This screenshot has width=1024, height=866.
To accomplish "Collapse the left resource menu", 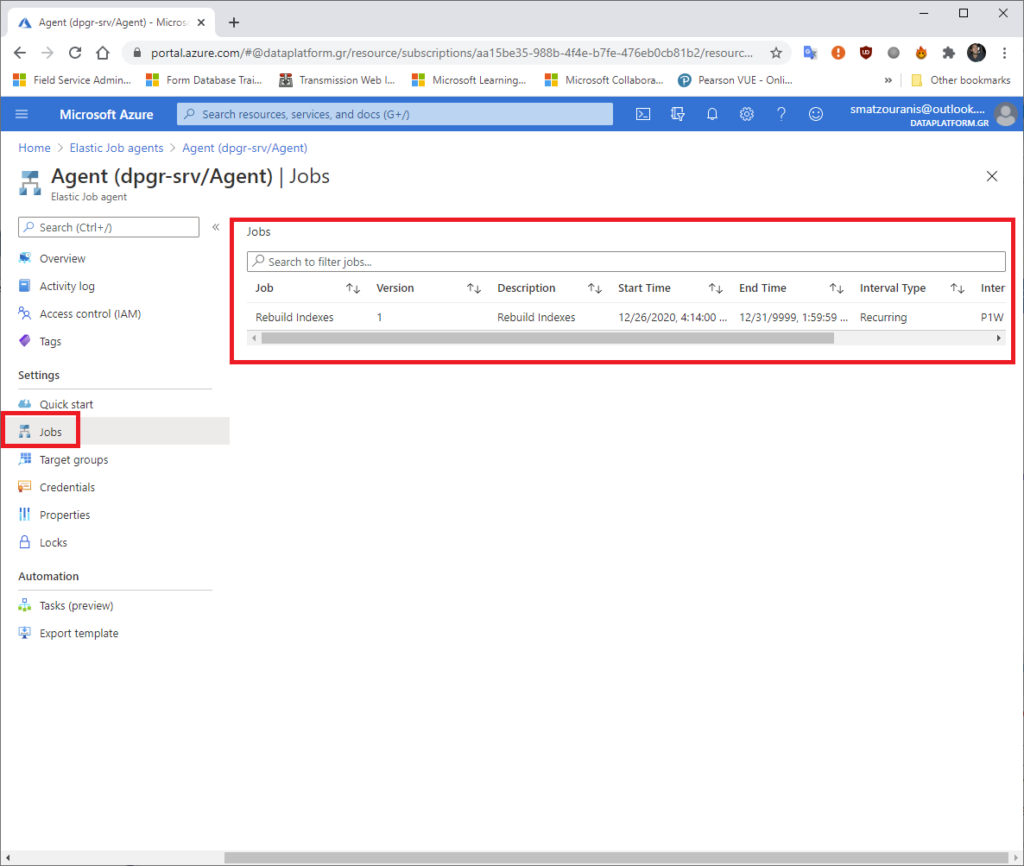I will point(216,227).
